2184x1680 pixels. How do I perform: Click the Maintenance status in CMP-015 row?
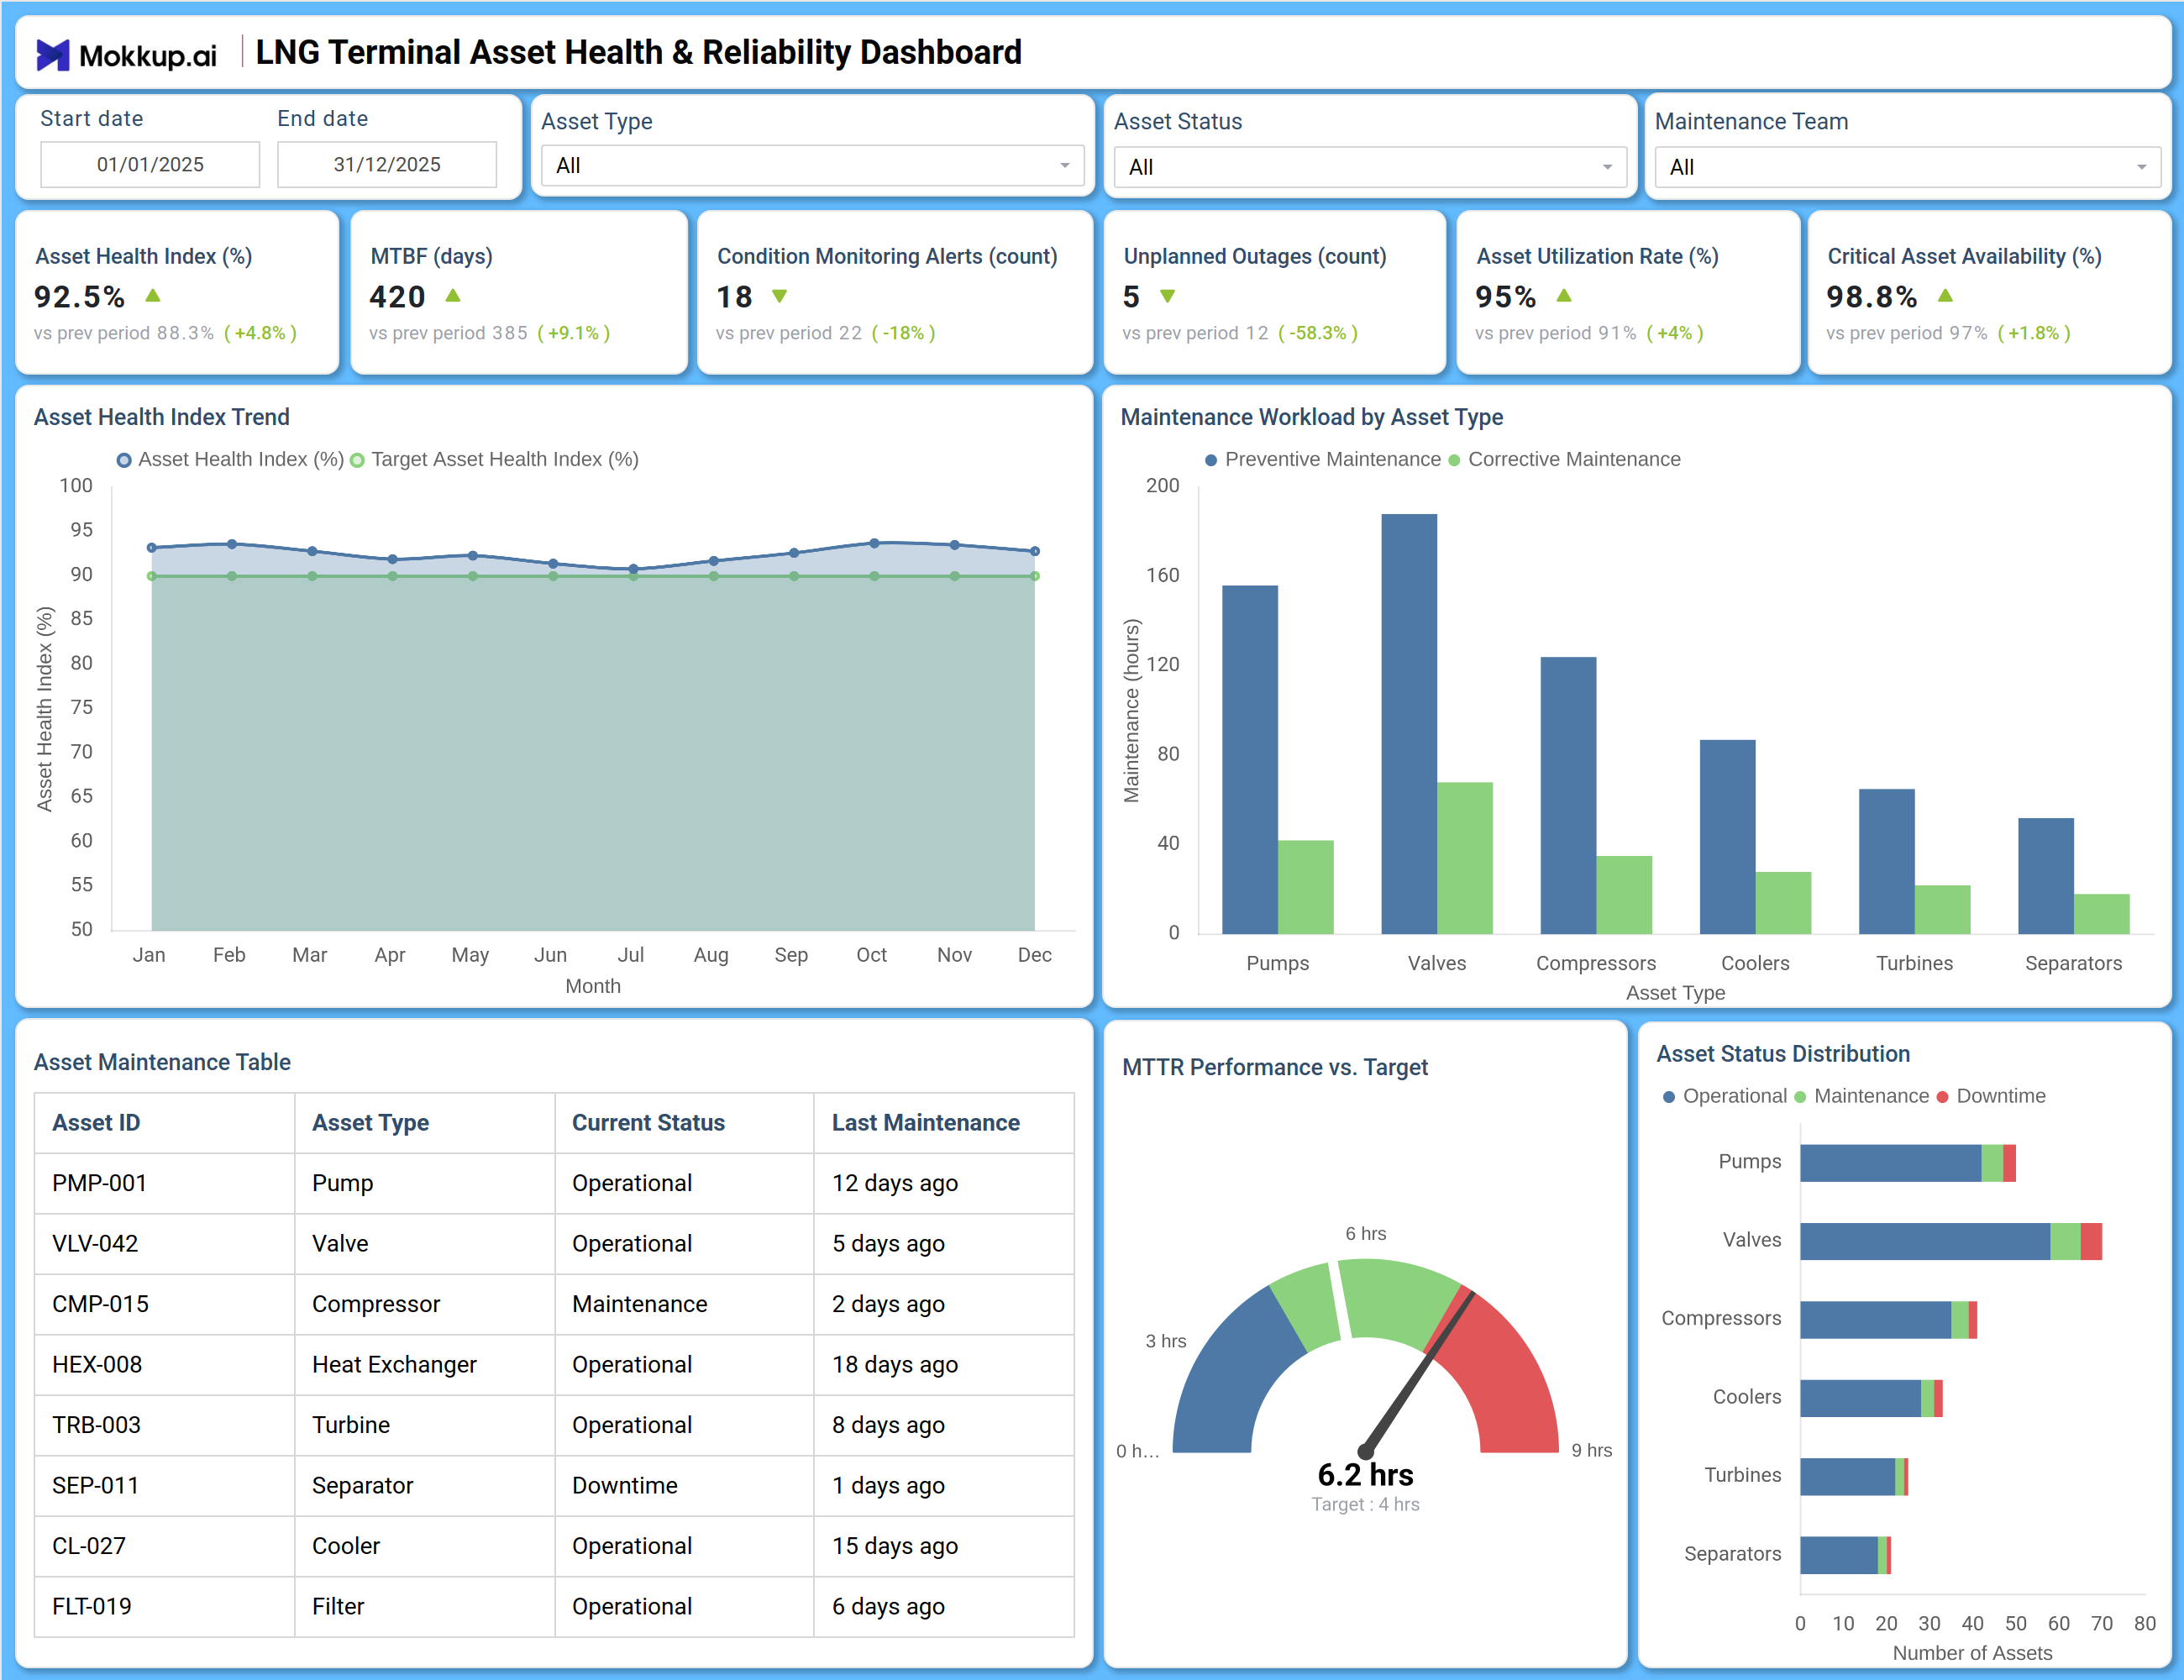684,1305
